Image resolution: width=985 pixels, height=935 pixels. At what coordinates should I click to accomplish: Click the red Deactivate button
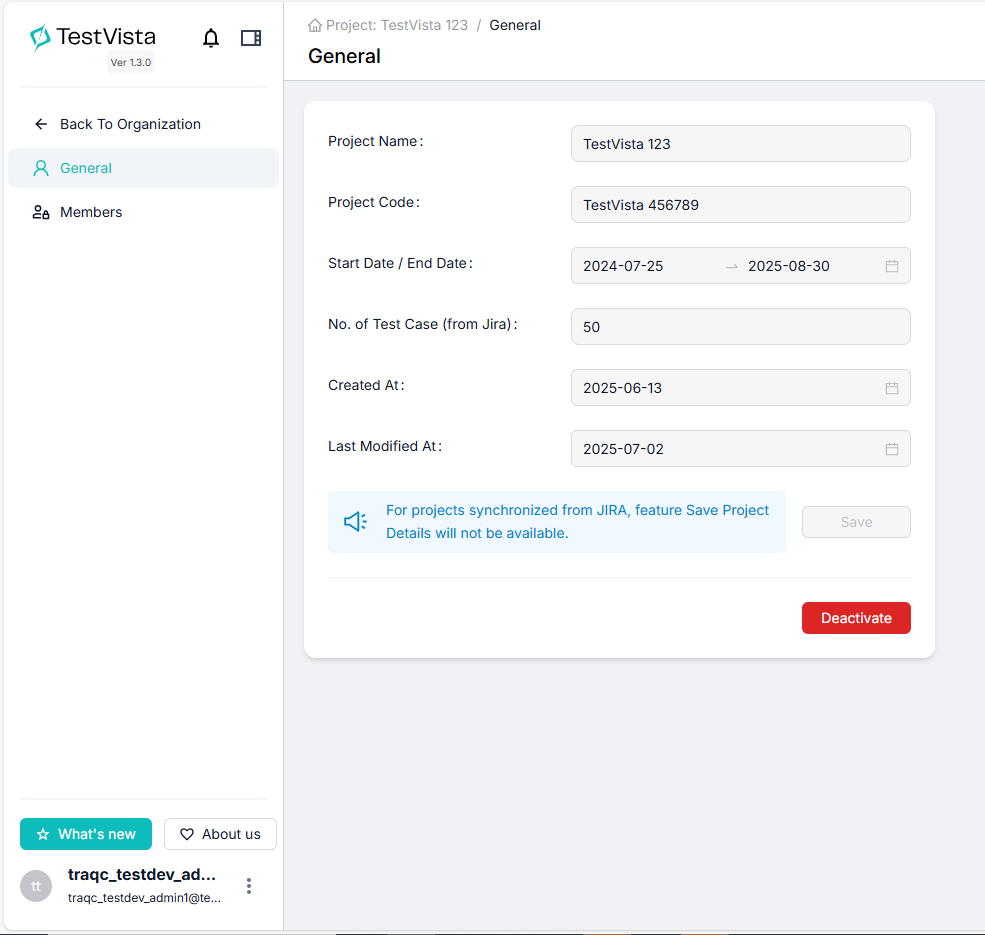(856, 618)
